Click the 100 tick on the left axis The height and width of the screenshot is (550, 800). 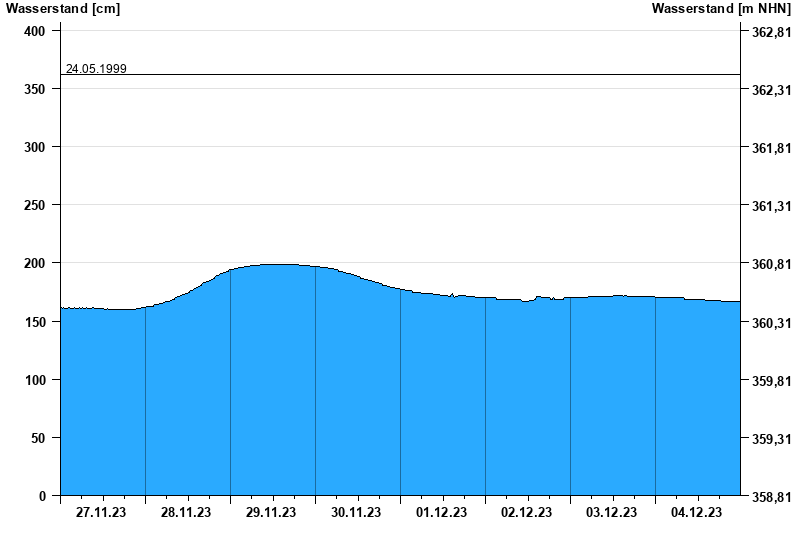tap(35, 380)
